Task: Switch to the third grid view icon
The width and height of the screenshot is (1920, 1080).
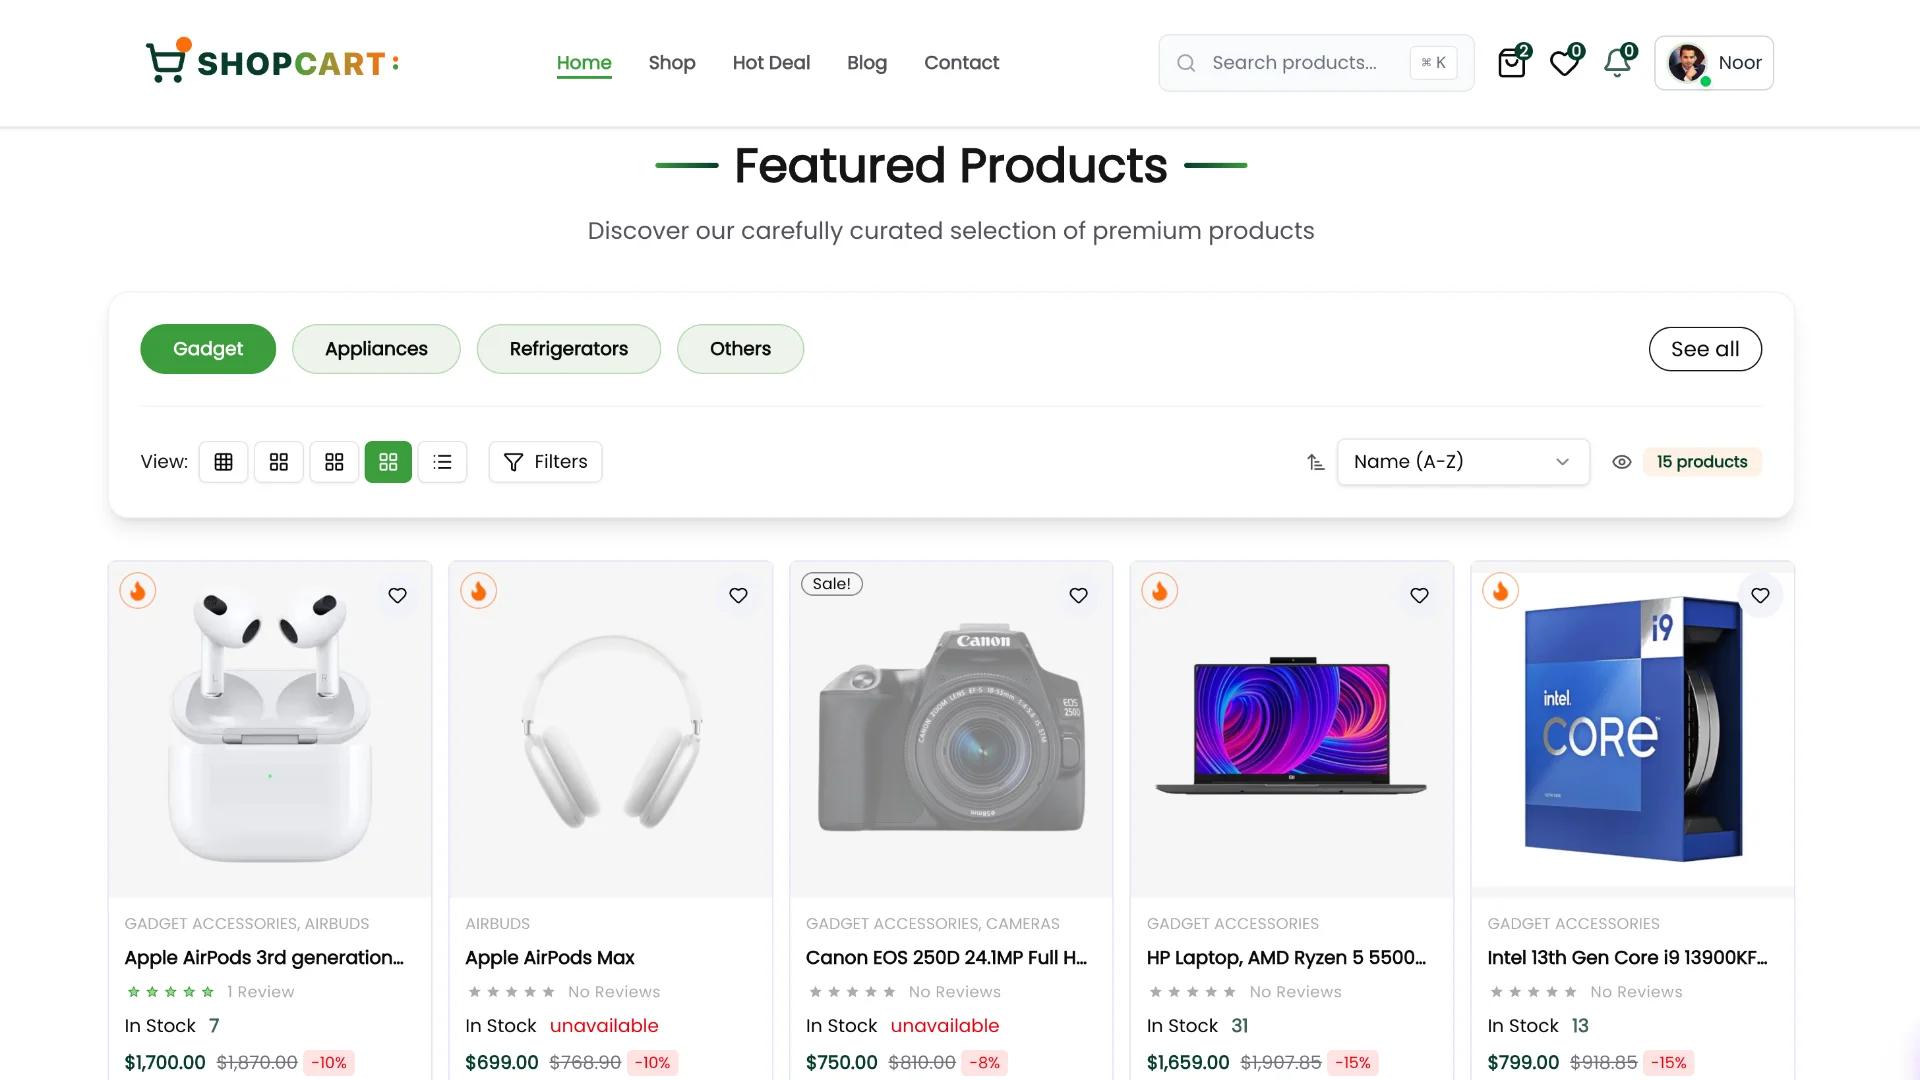Action: pyautogui.click(x=334, y=462)
